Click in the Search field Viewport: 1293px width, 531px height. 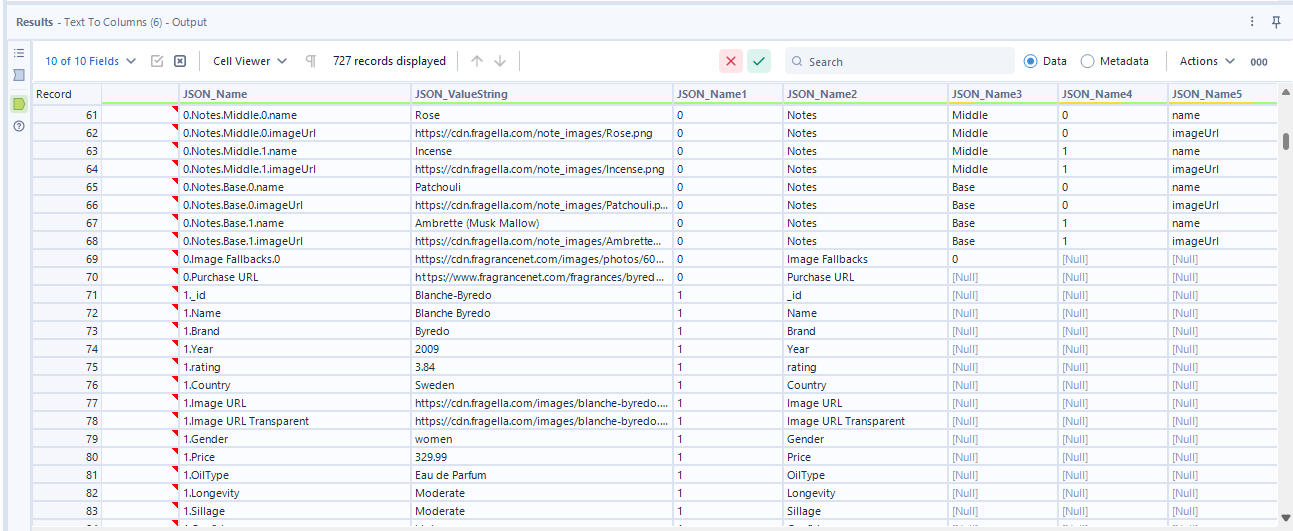[x=900, y=61]
